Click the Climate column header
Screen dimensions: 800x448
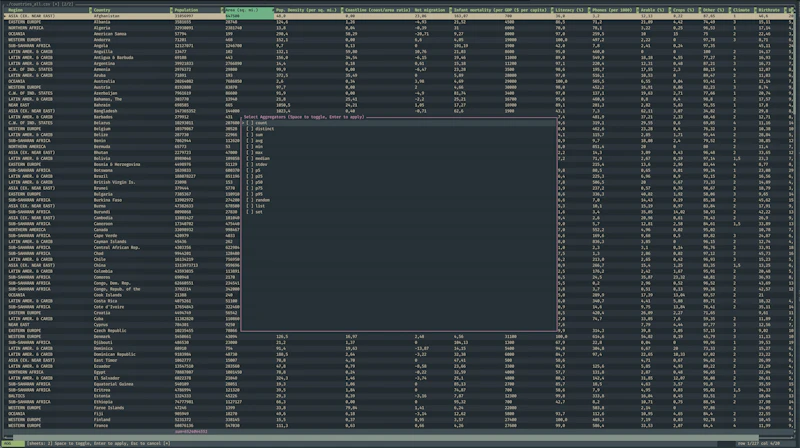pos(741,10)
